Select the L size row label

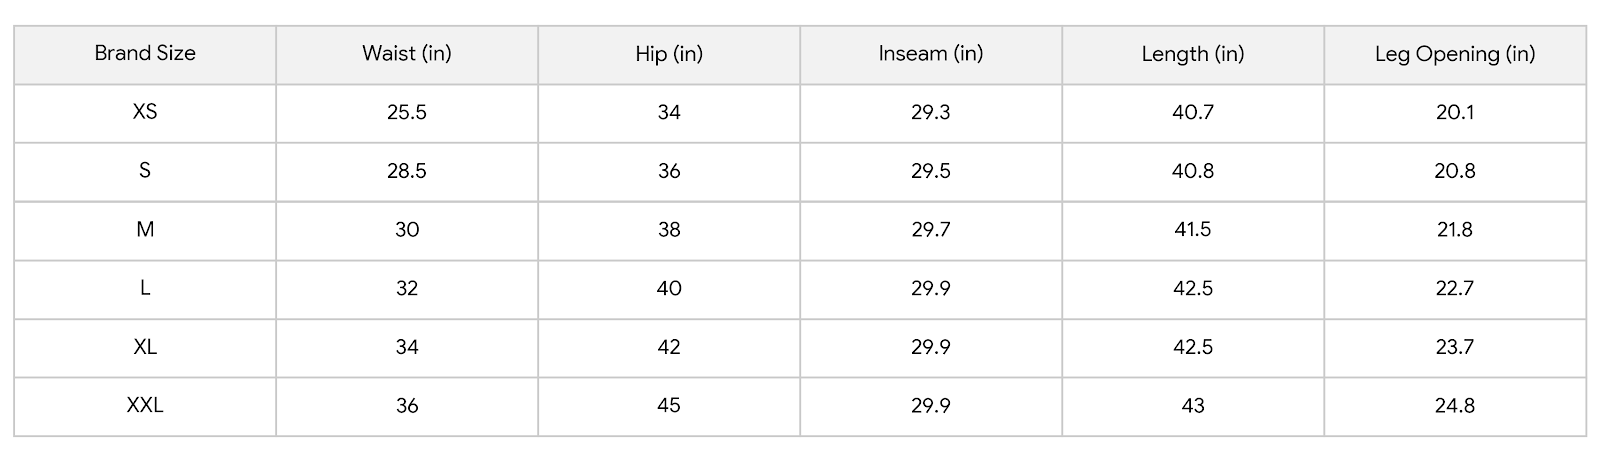145,288
